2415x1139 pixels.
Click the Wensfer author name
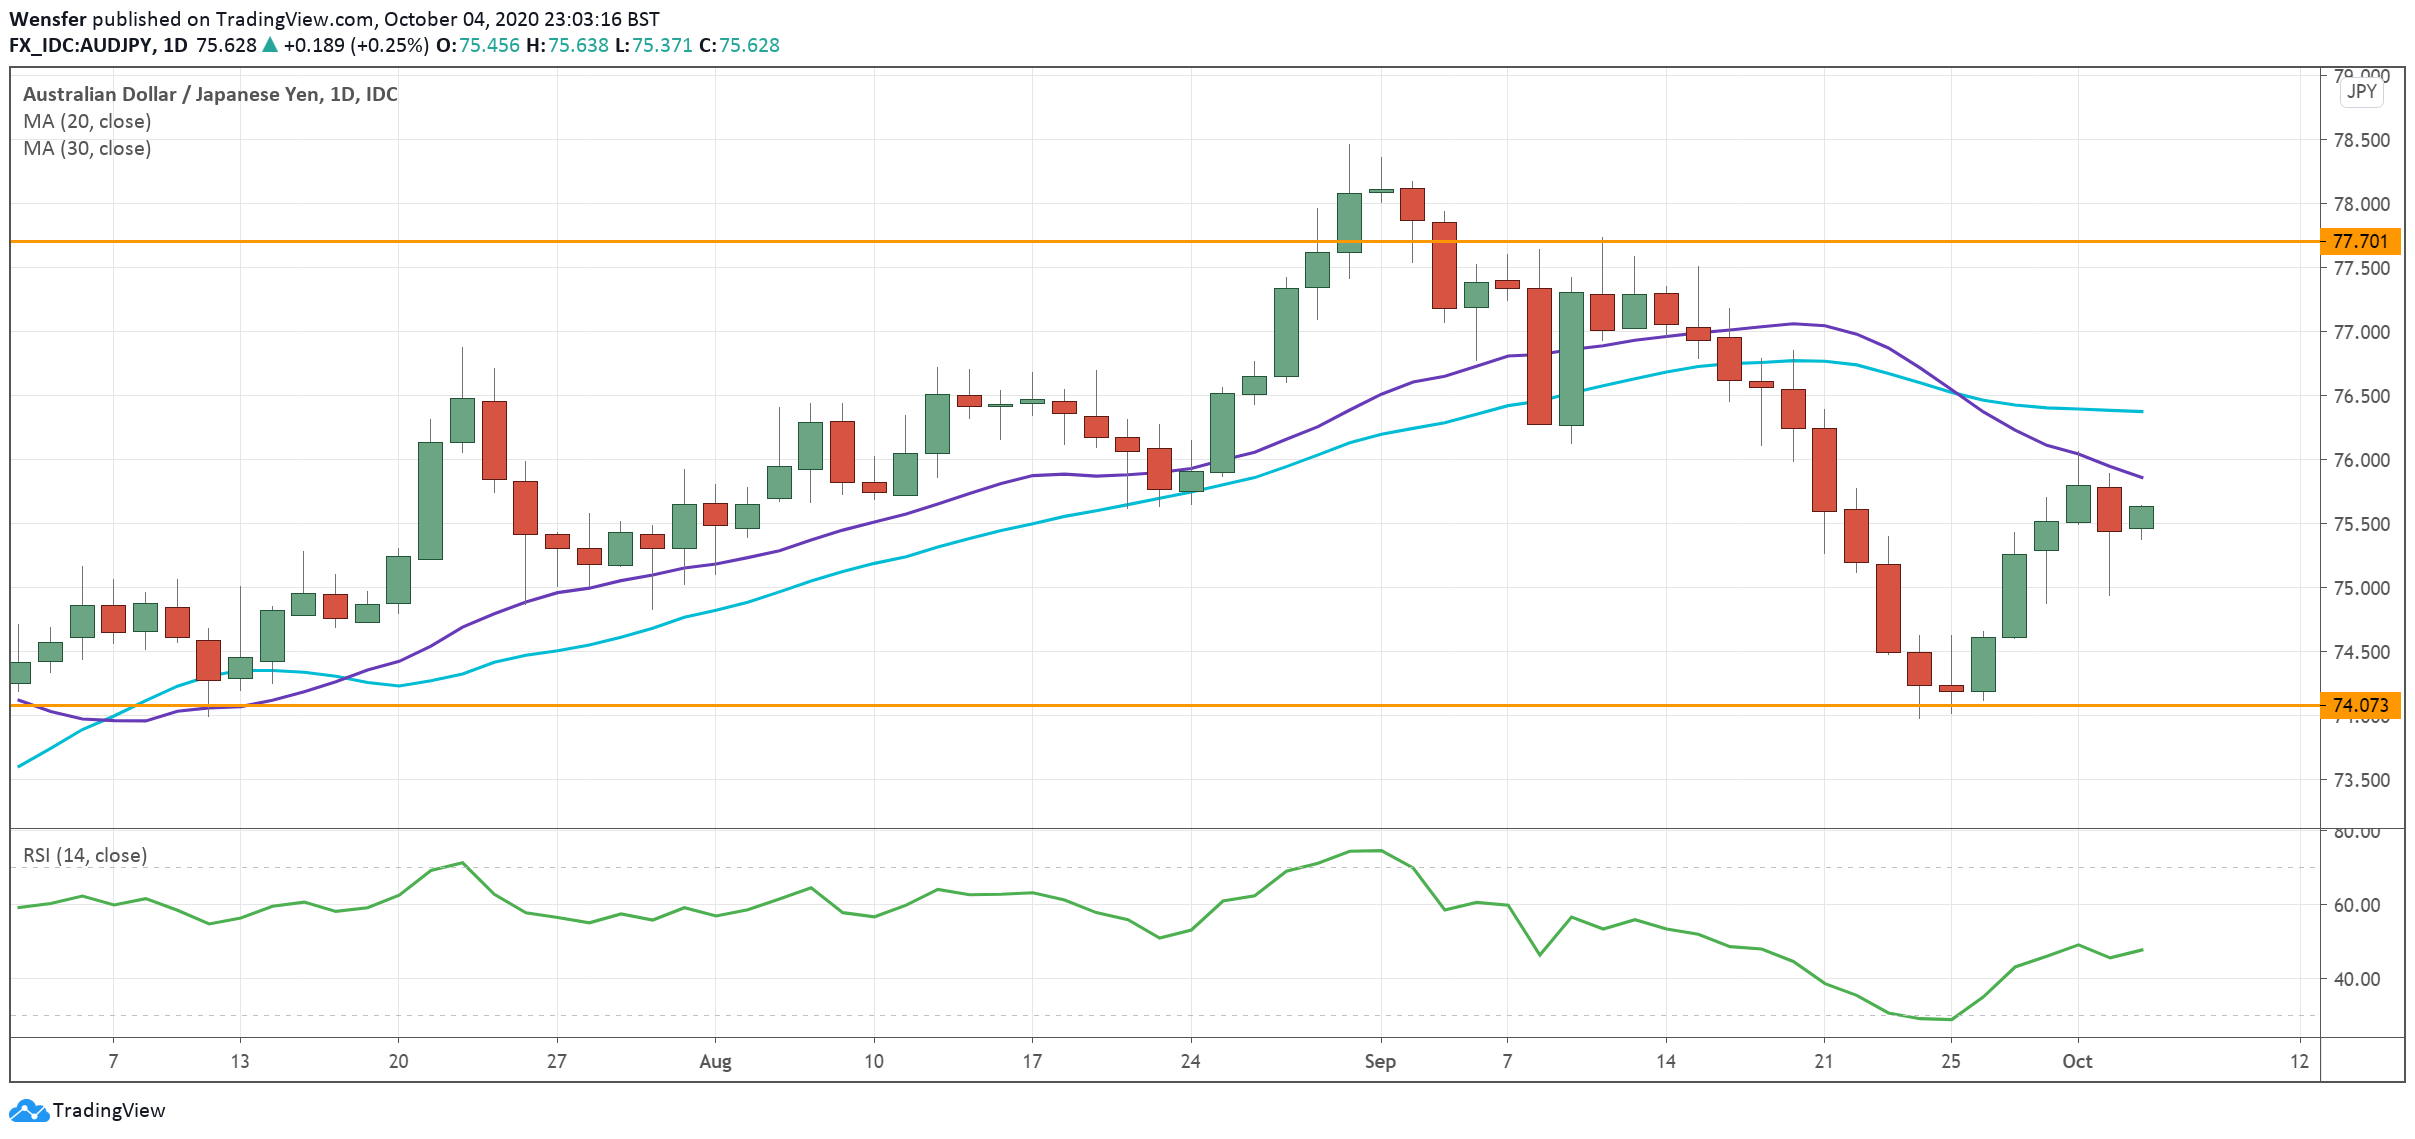coord(47,19)
